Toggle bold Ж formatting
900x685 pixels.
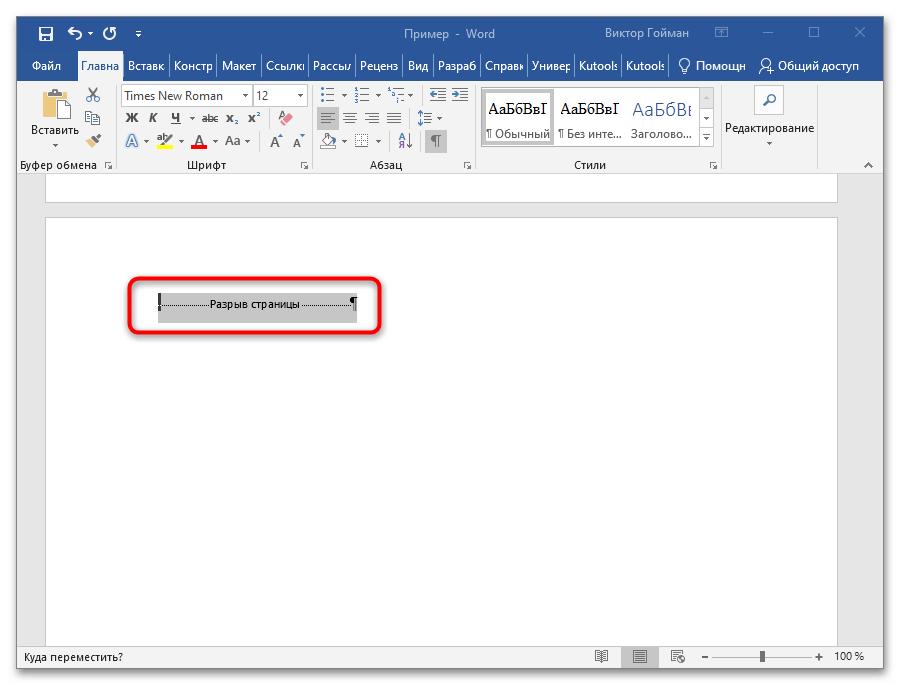click(x=132, y=118)
